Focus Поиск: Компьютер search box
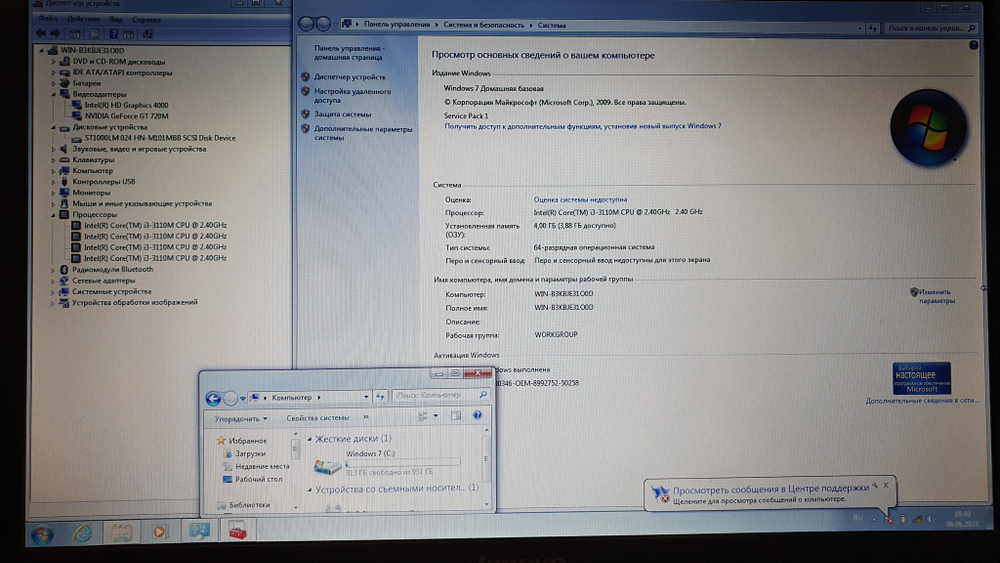Screen dimensions: 1000x563 pos(441,395)
